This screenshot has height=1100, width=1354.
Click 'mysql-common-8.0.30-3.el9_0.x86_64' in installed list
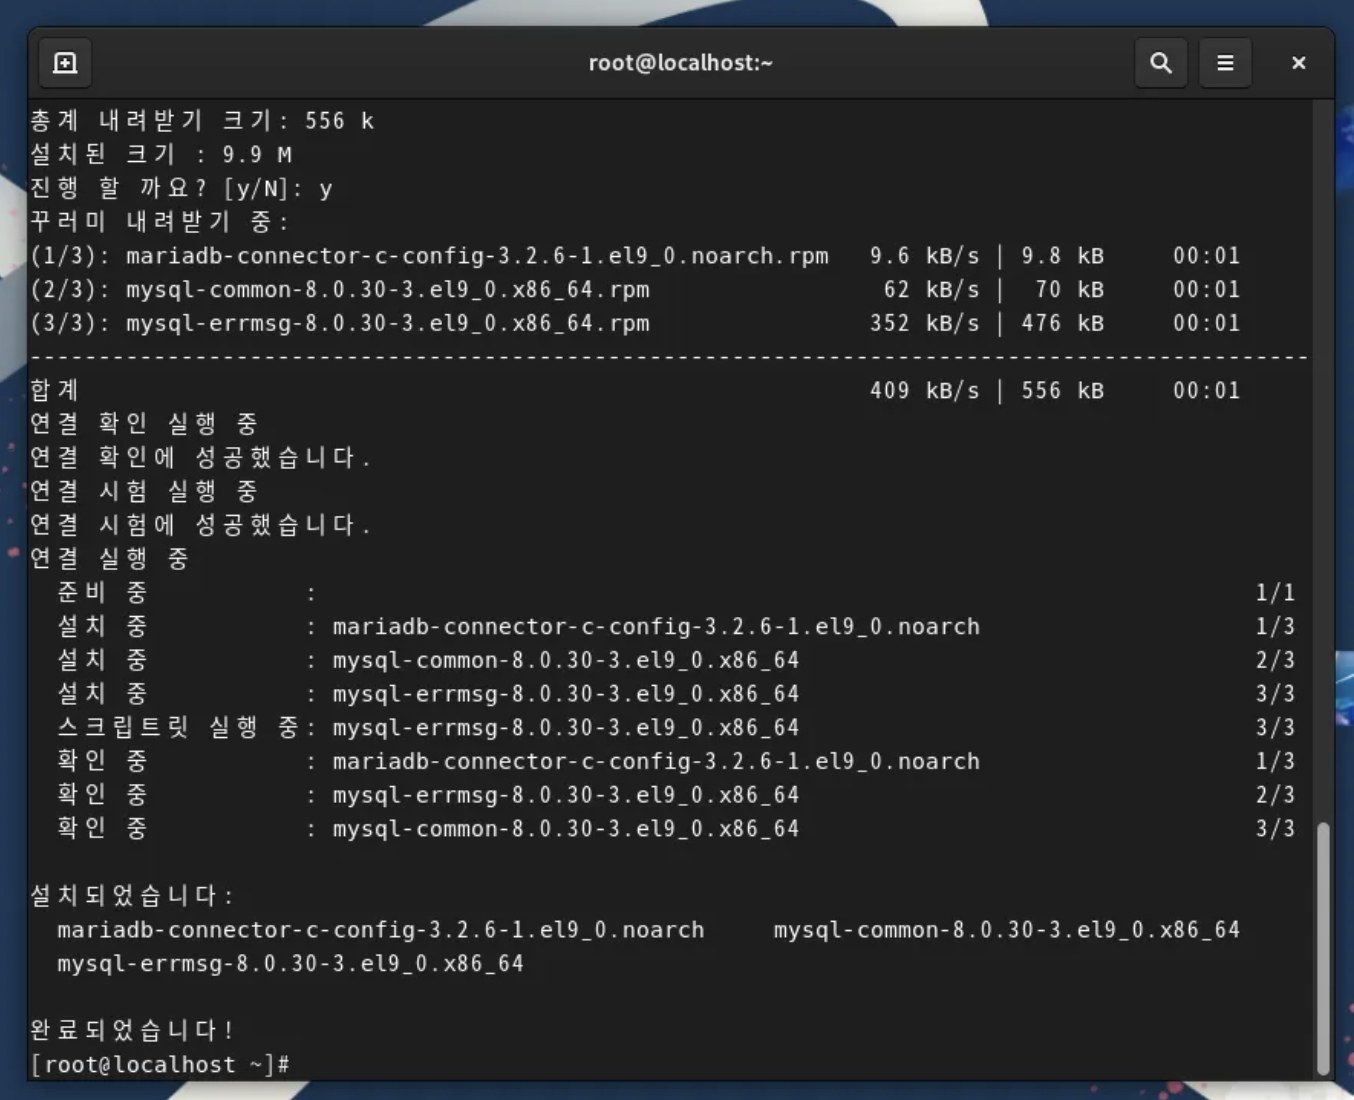click(1006, 930)
